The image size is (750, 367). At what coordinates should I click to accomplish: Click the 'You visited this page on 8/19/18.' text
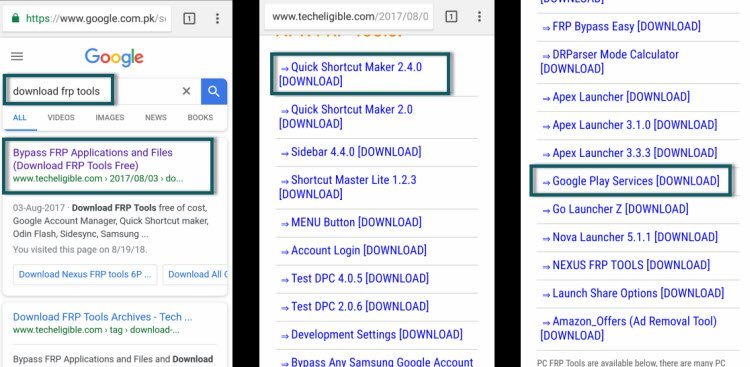coord(80,249)
